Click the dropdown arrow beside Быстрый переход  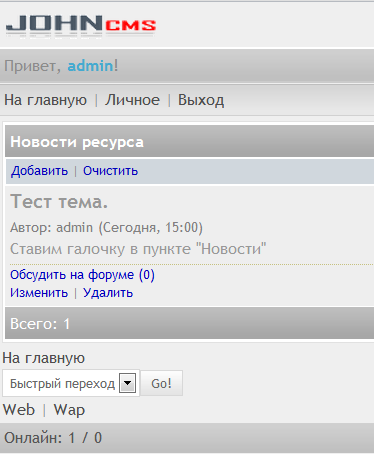(127, 383)
